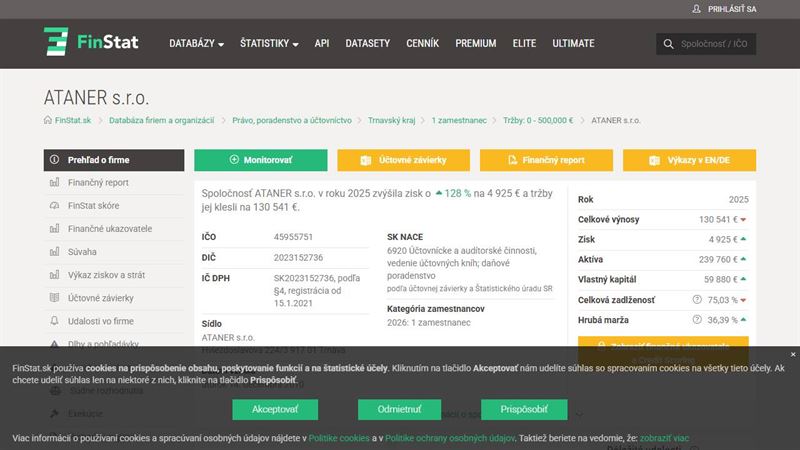
Task: Reject cookies with Odmietnuť button
Action: click(399, 410)
